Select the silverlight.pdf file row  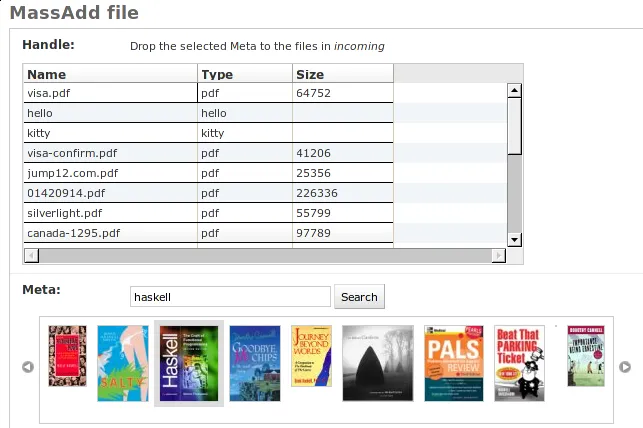click(x=110, y=213)
